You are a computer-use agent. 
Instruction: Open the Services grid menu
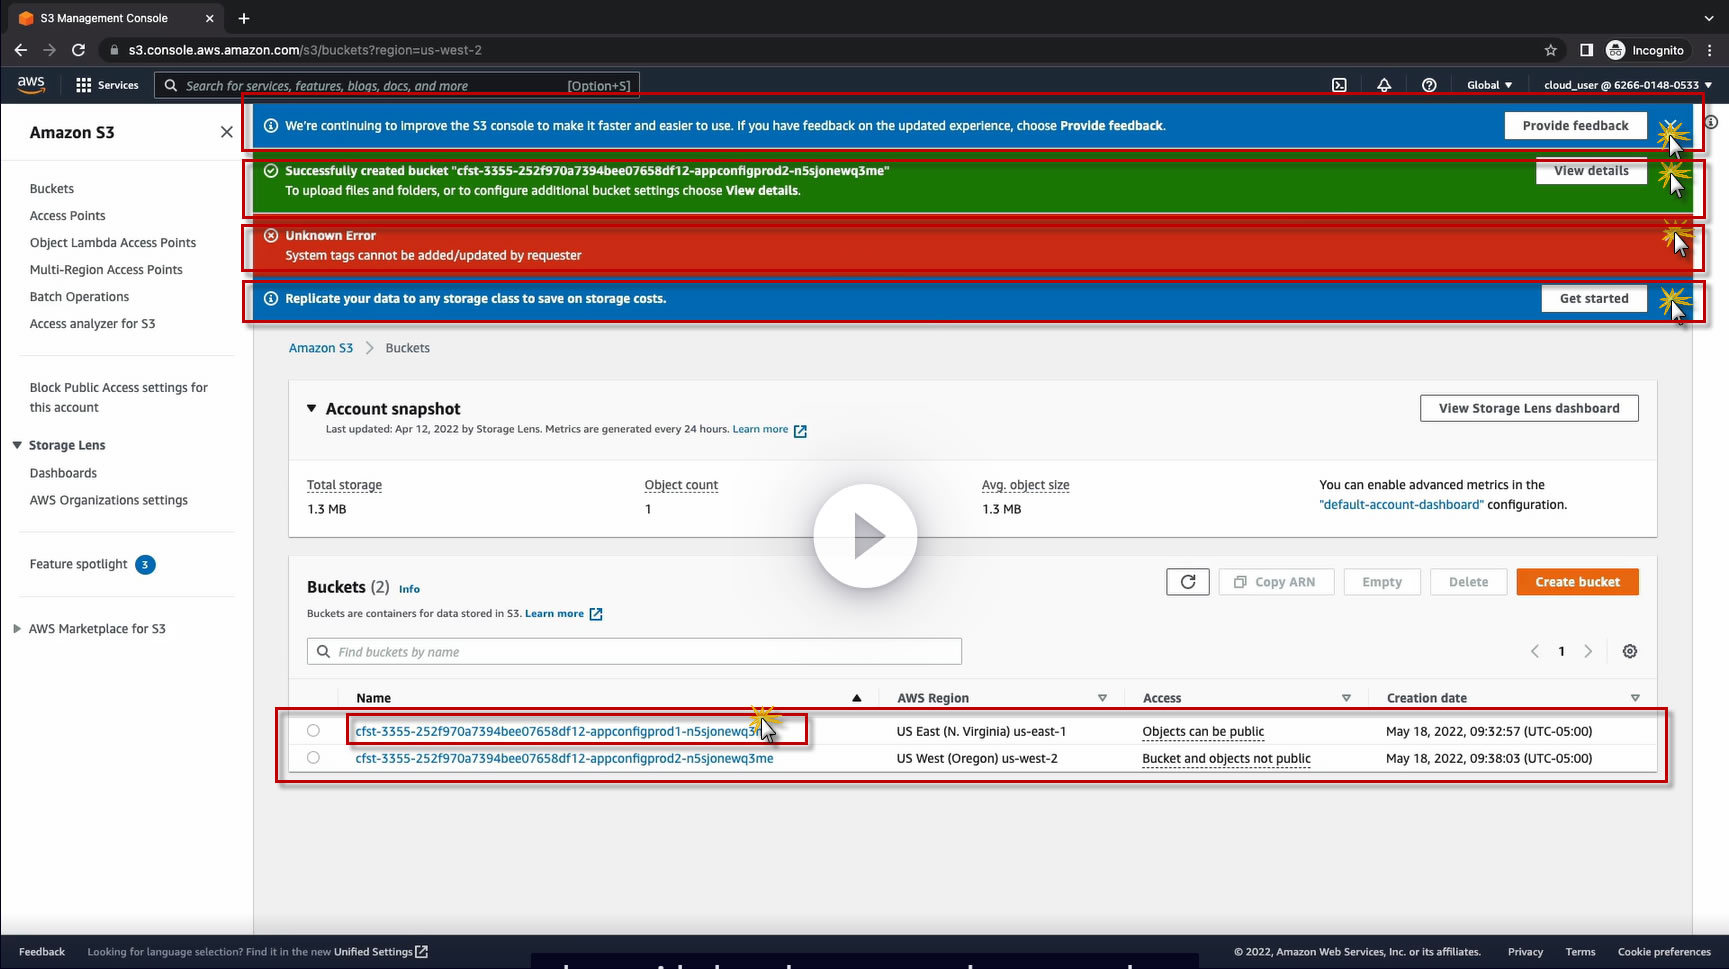(107, 85)
